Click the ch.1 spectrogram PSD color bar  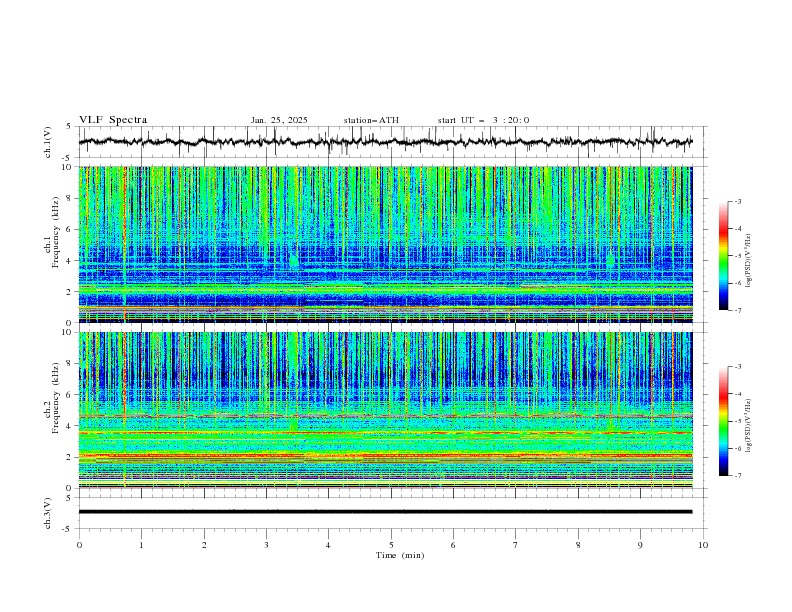coord(723,256)
